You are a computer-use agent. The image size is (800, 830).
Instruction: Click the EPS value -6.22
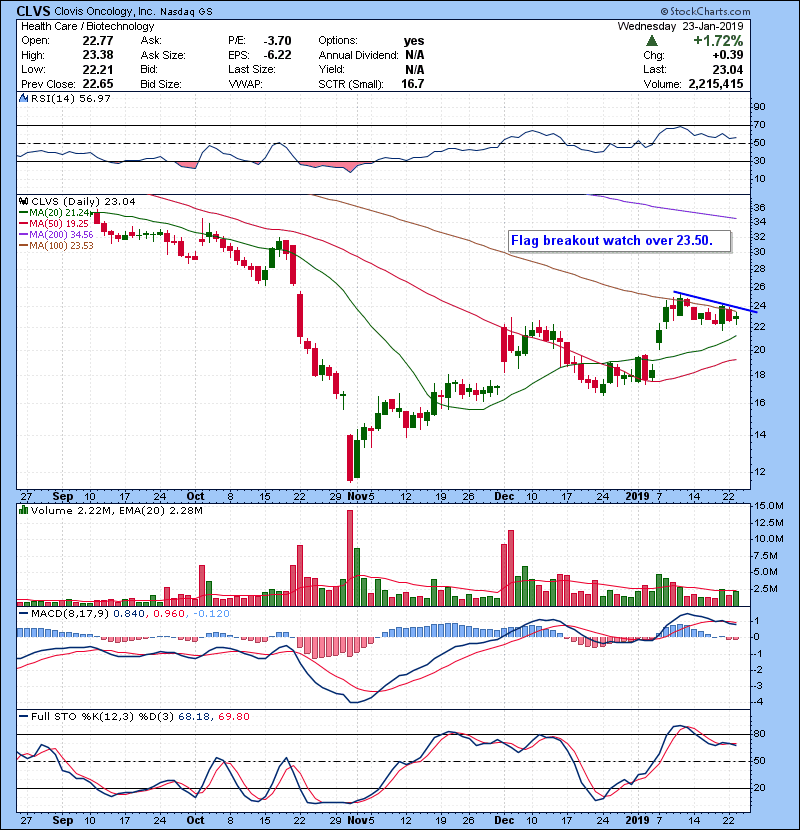pyautogui.click(x=277, y=55)
